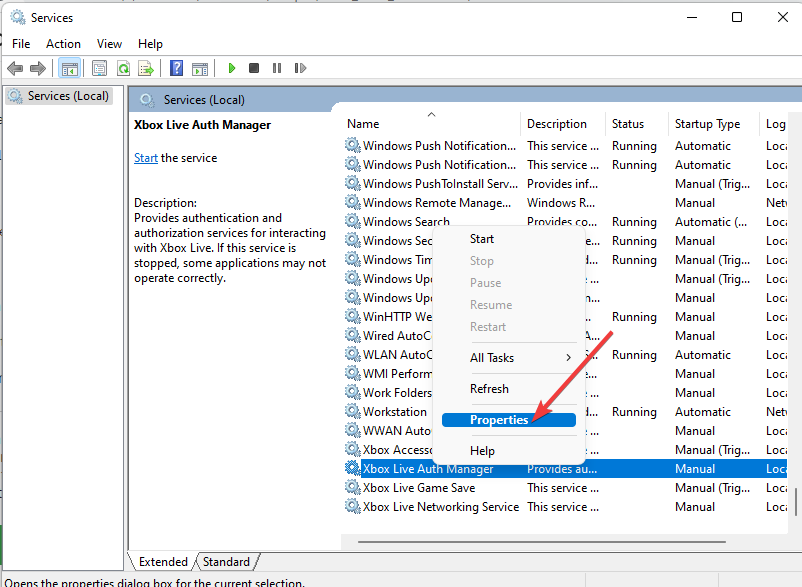
Task: Open the blue question mark Help toolbar icon
Action: [x=176, y=68]
